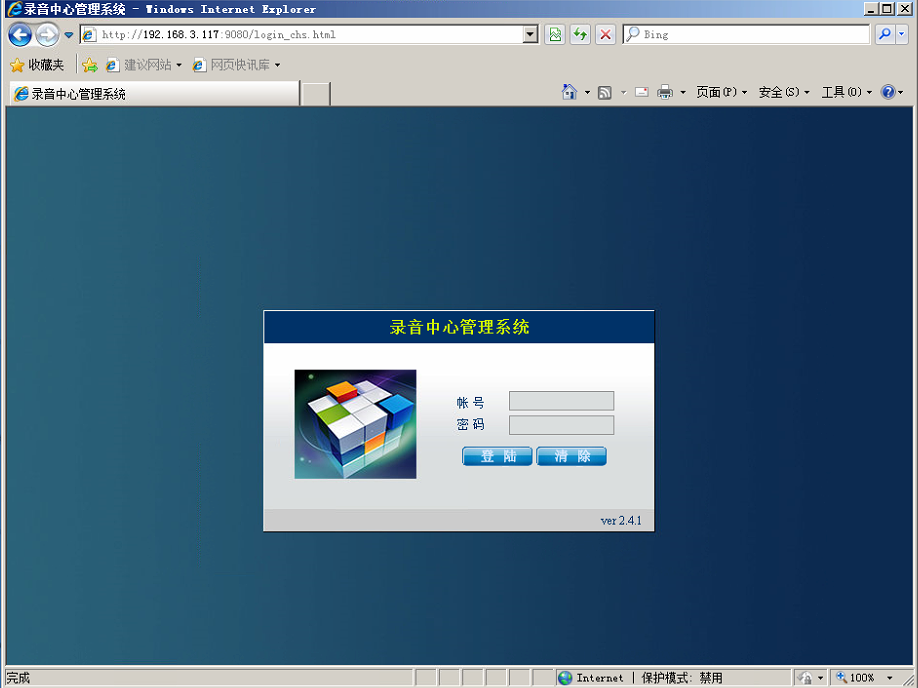Expand the zoom level 100% dropdown

pyautogui.click(x=890, y=678)
